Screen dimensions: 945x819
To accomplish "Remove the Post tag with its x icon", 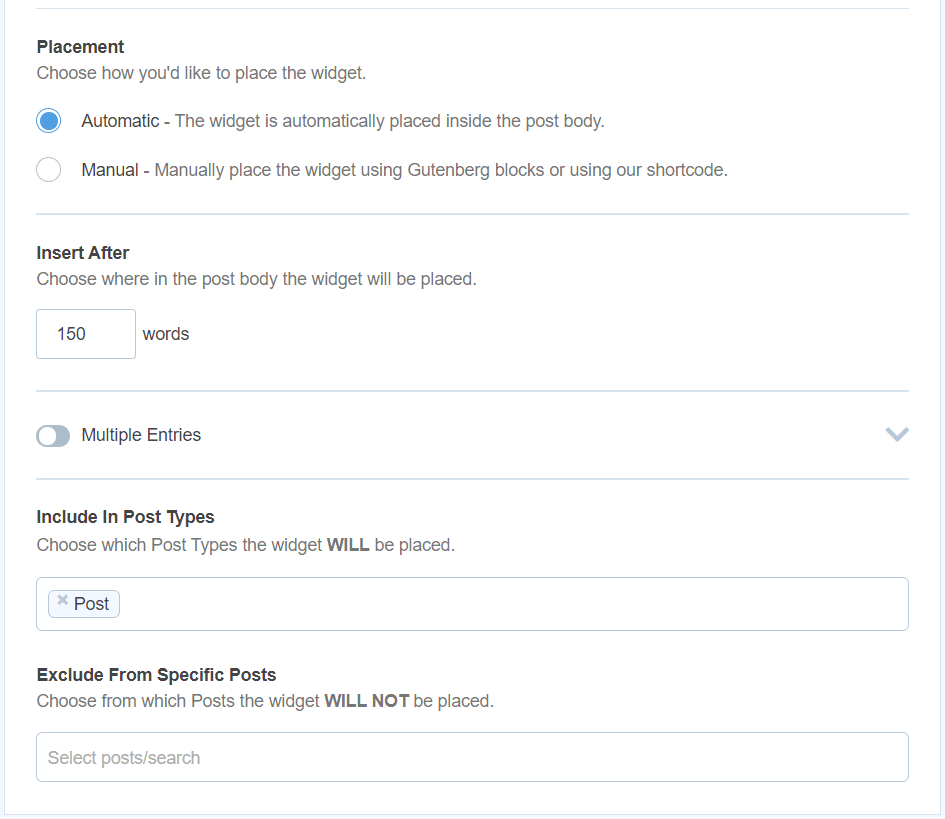I will [x=63, y=601].
